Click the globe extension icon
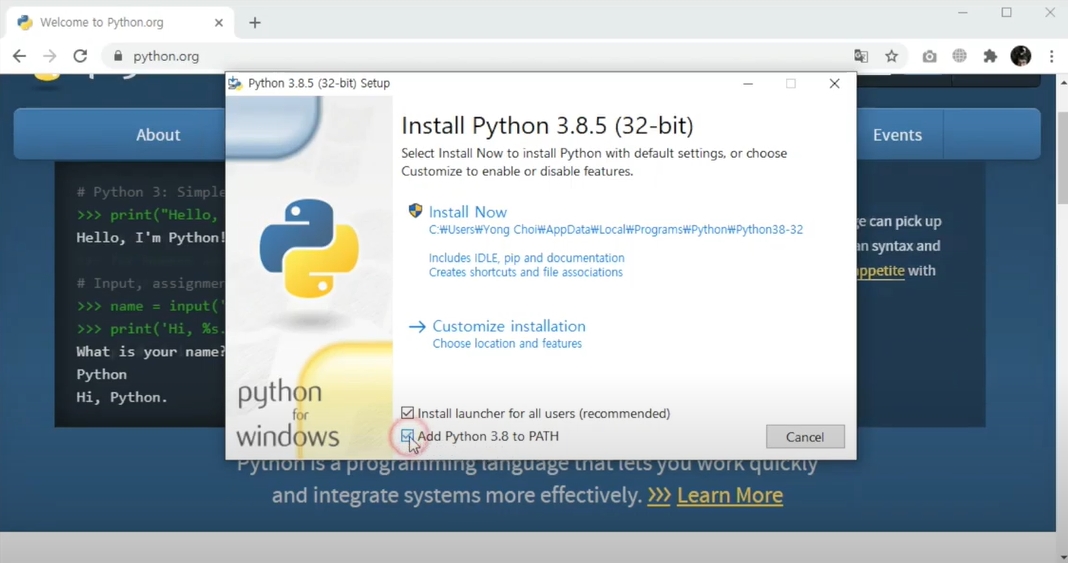Image resolution: width=1068 pixels, height=563 pixels. click(x=960, y=56)
